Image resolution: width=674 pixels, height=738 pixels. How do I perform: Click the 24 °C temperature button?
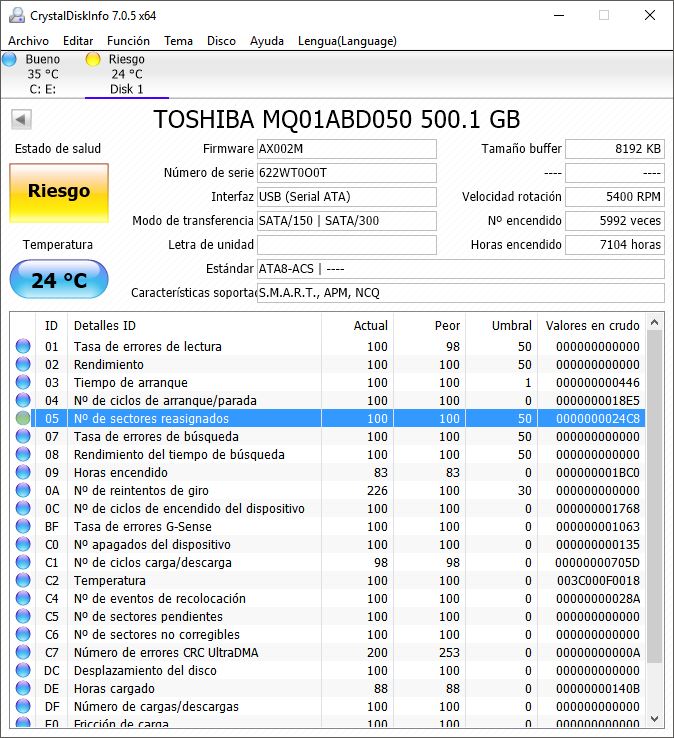pyautogui.click(x=59, y=280)
